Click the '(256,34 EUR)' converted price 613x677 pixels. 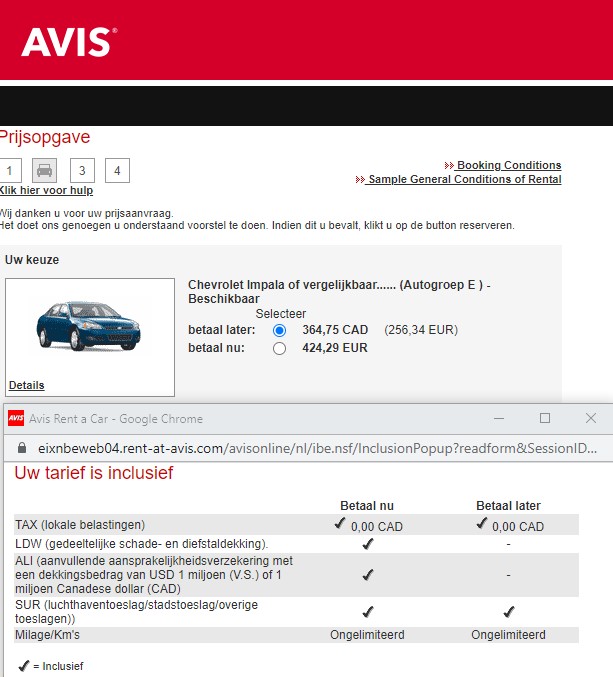[x=421, y=330]
